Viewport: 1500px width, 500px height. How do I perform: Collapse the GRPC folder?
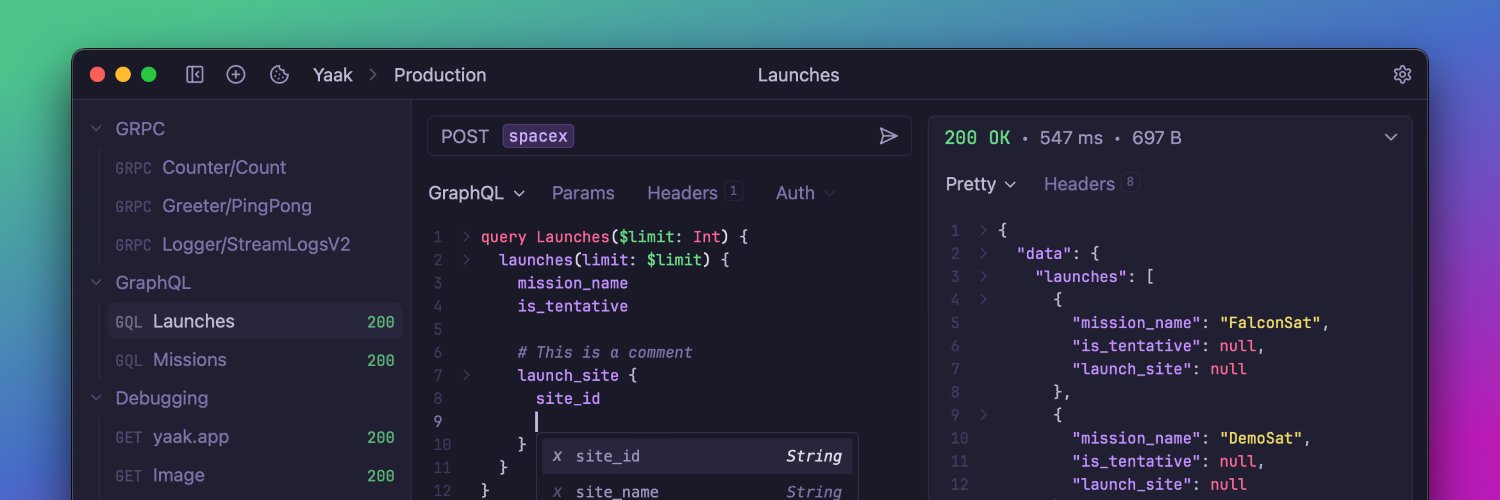coord(96,129)
